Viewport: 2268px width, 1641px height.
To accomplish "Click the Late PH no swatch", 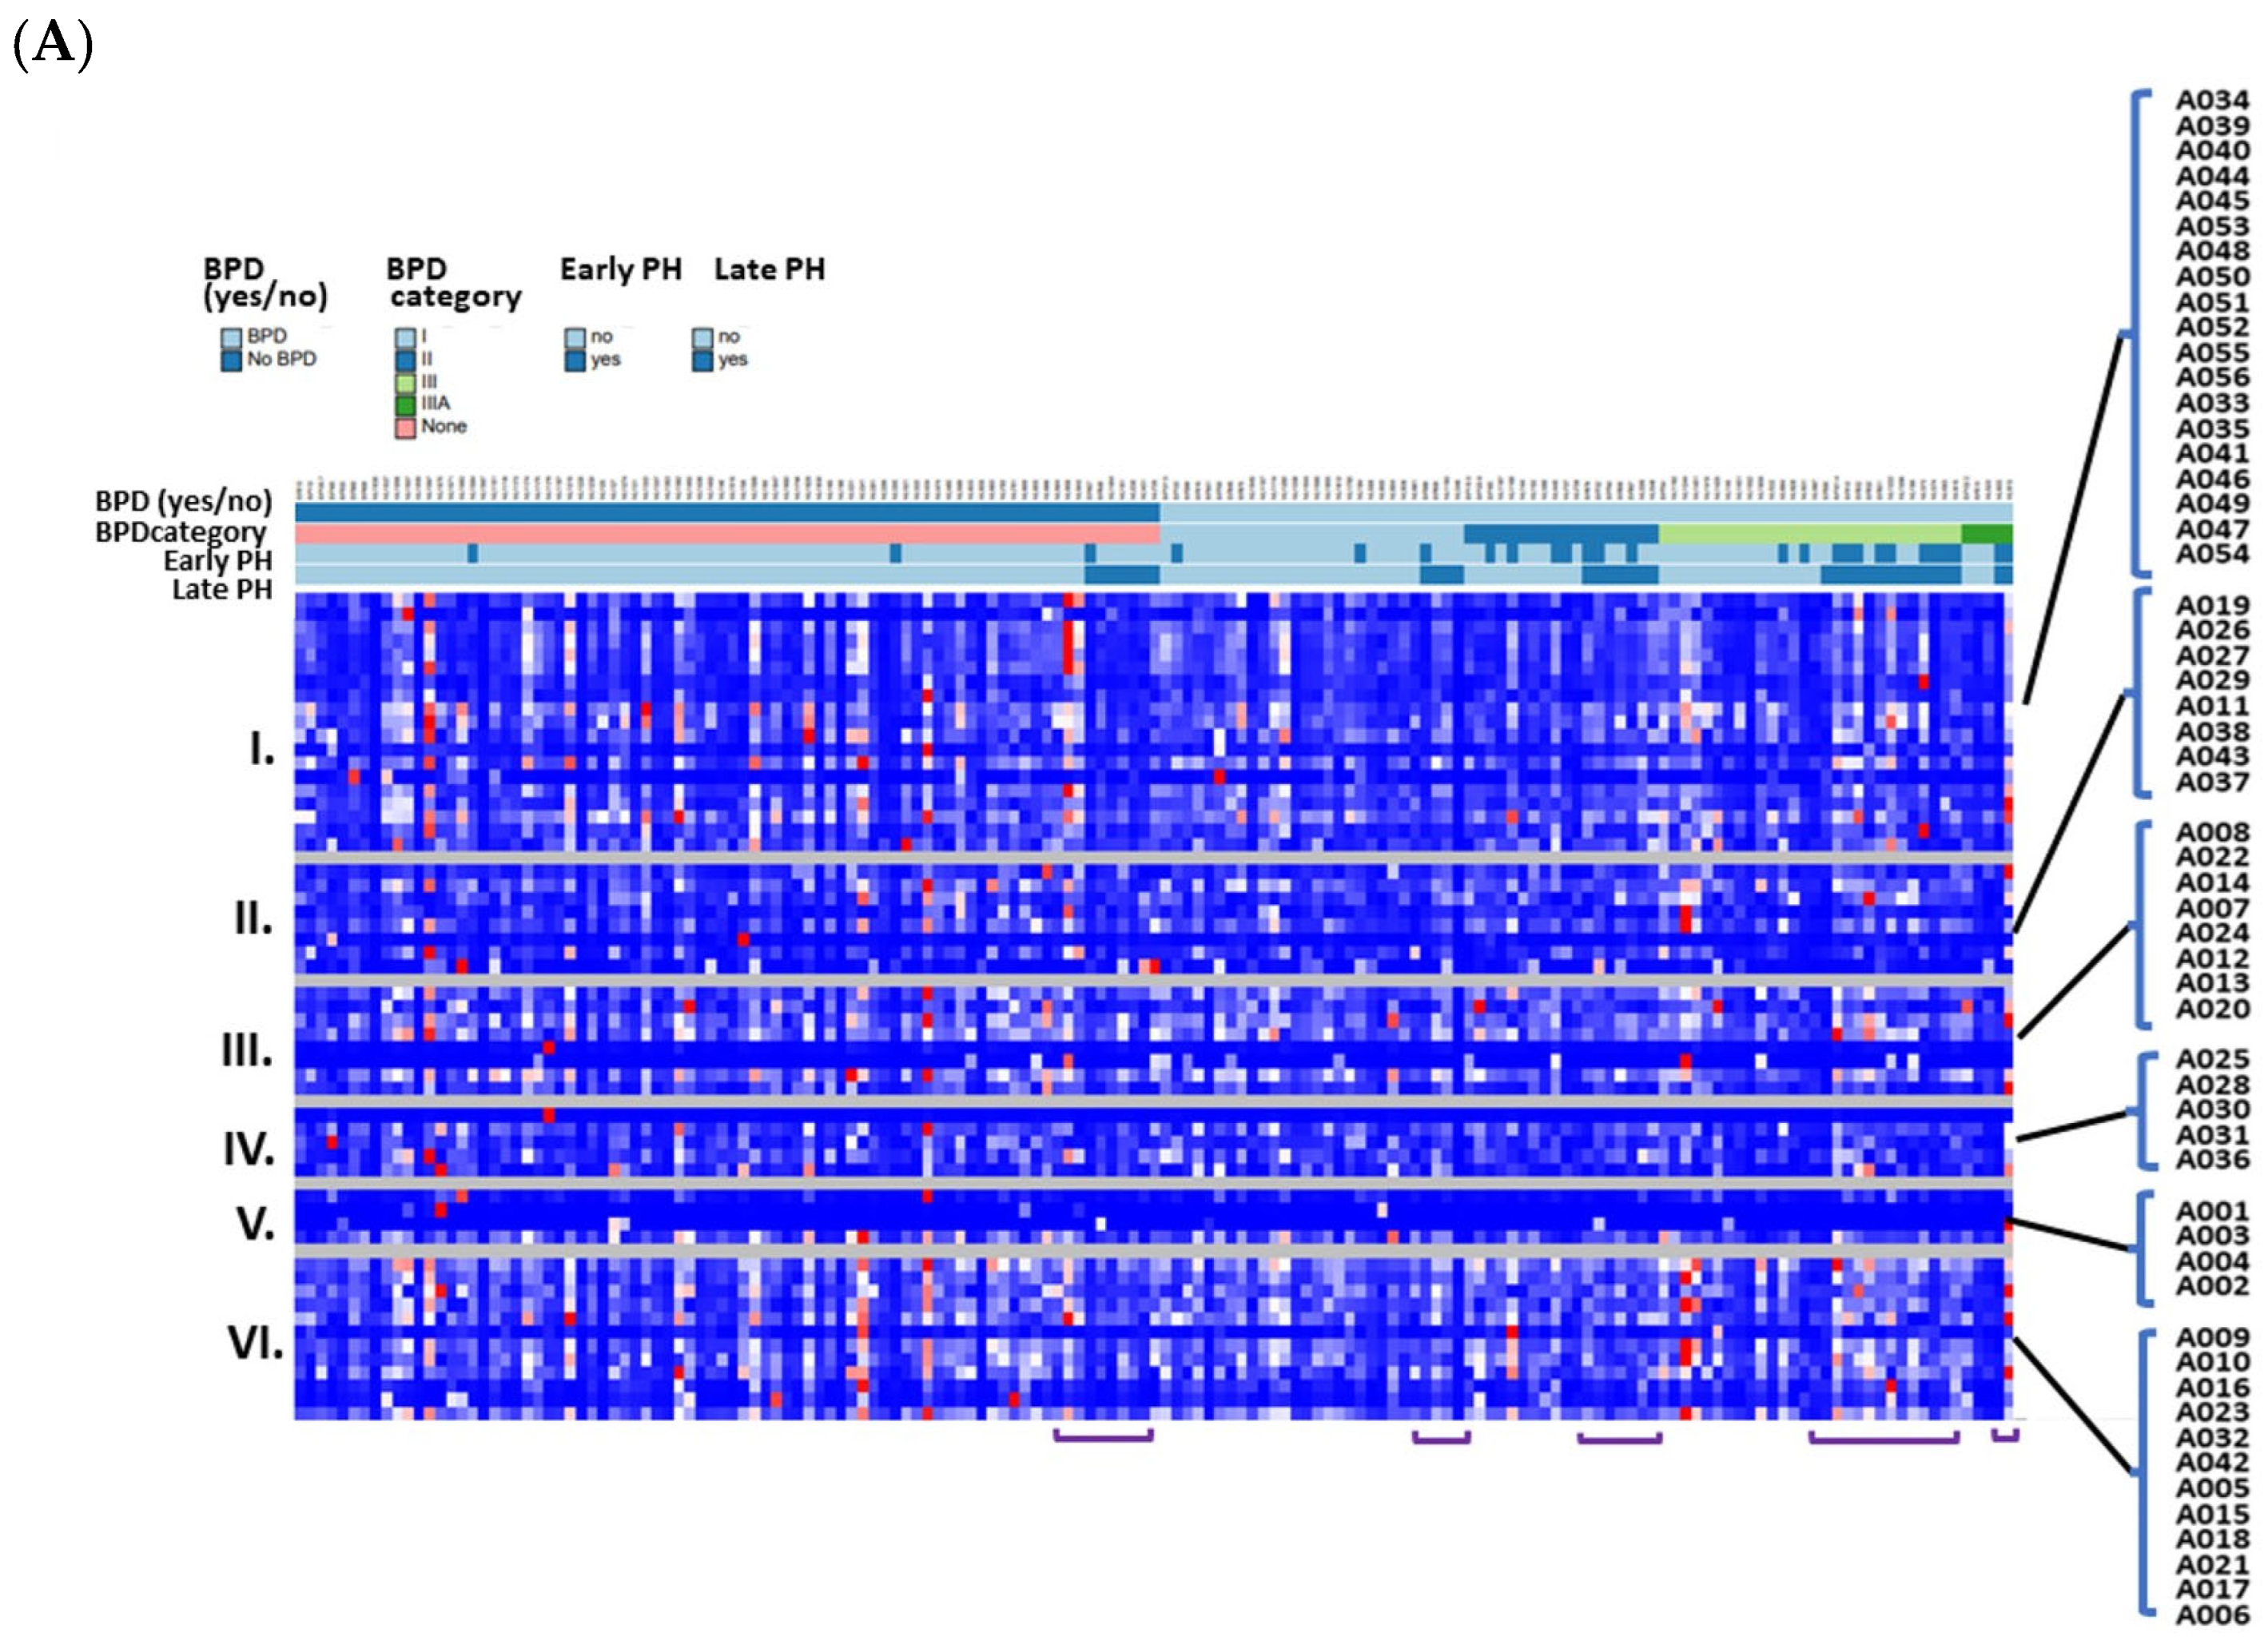I will [x=702, y=338].
